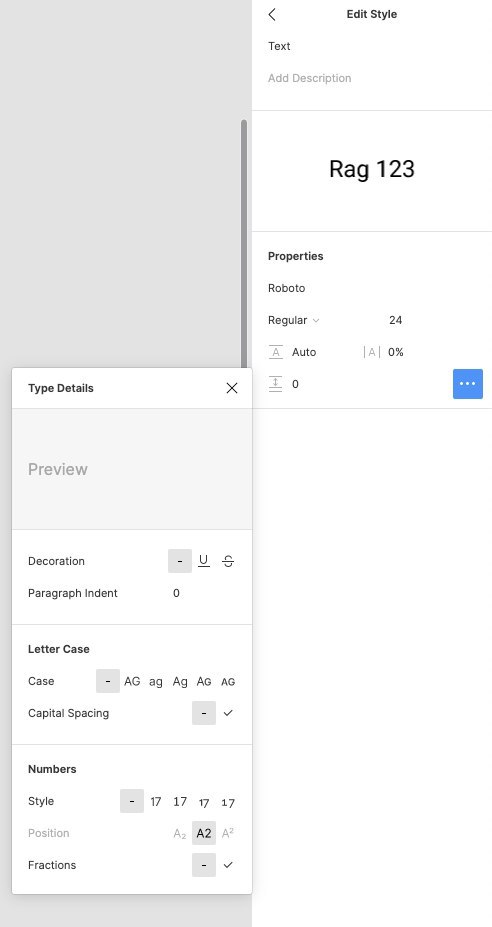
Task: Click the Auto line height field
Action: click(x=304, y=352)
